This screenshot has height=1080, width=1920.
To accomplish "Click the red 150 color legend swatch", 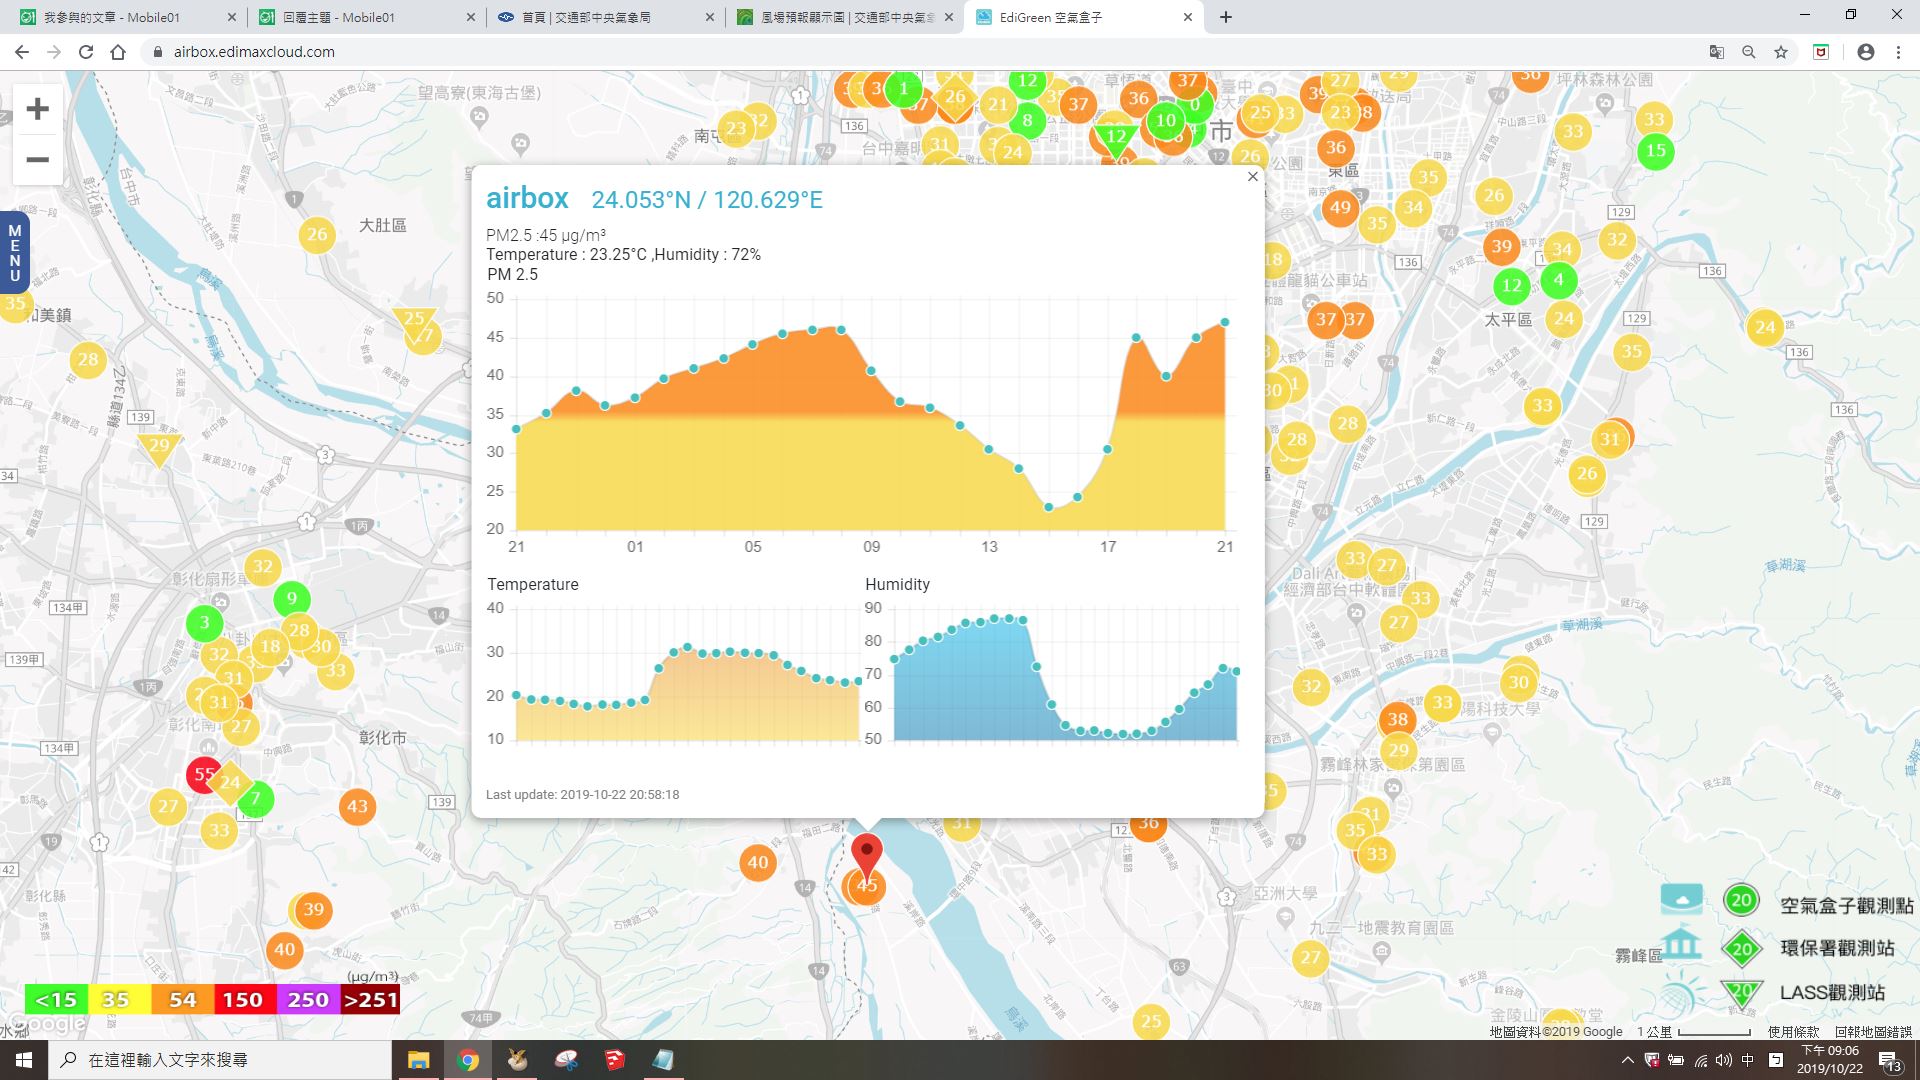I will pyautogui.click(x=243, y=999).
